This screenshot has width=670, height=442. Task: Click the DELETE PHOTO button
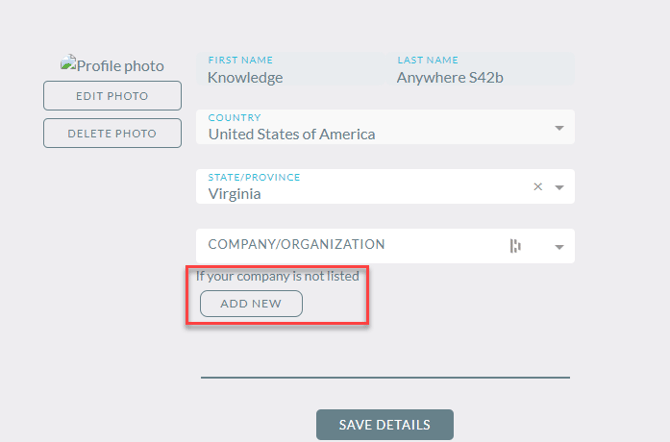point(112,133)
